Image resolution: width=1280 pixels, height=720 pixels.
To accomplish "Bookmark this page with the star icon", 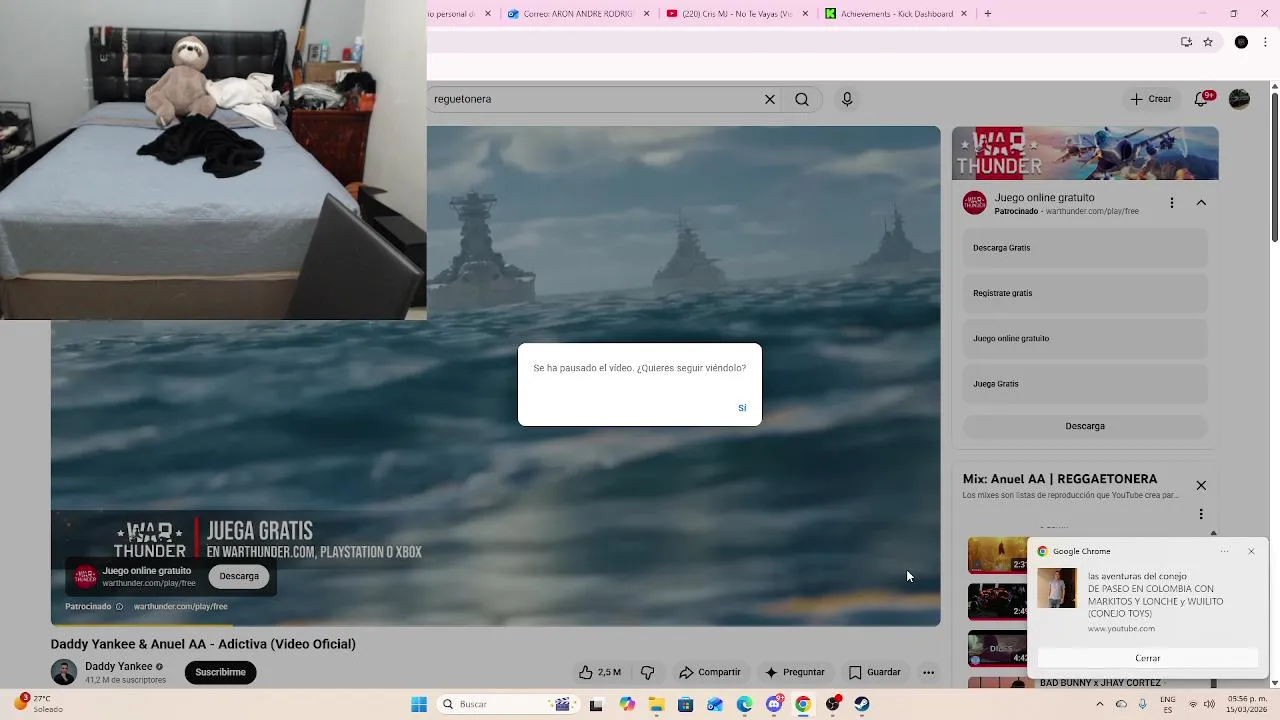I will click(1208, 42).
